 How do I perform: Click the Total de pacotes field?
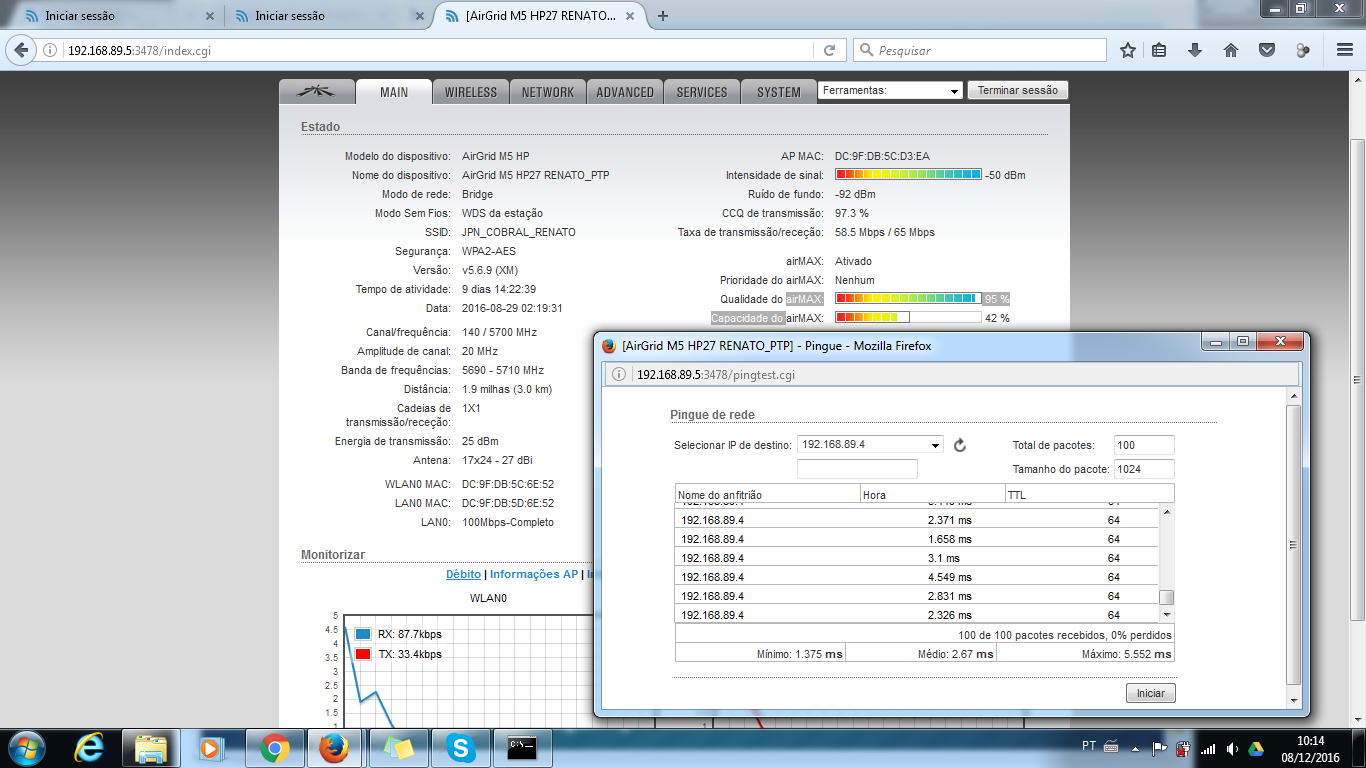1144,445
